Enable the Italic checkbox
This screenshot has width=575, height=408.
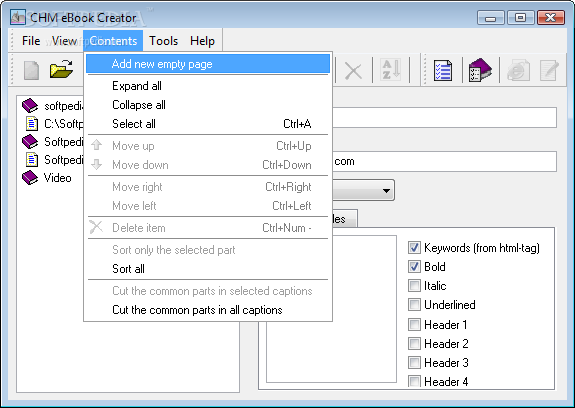pos(414,286)
